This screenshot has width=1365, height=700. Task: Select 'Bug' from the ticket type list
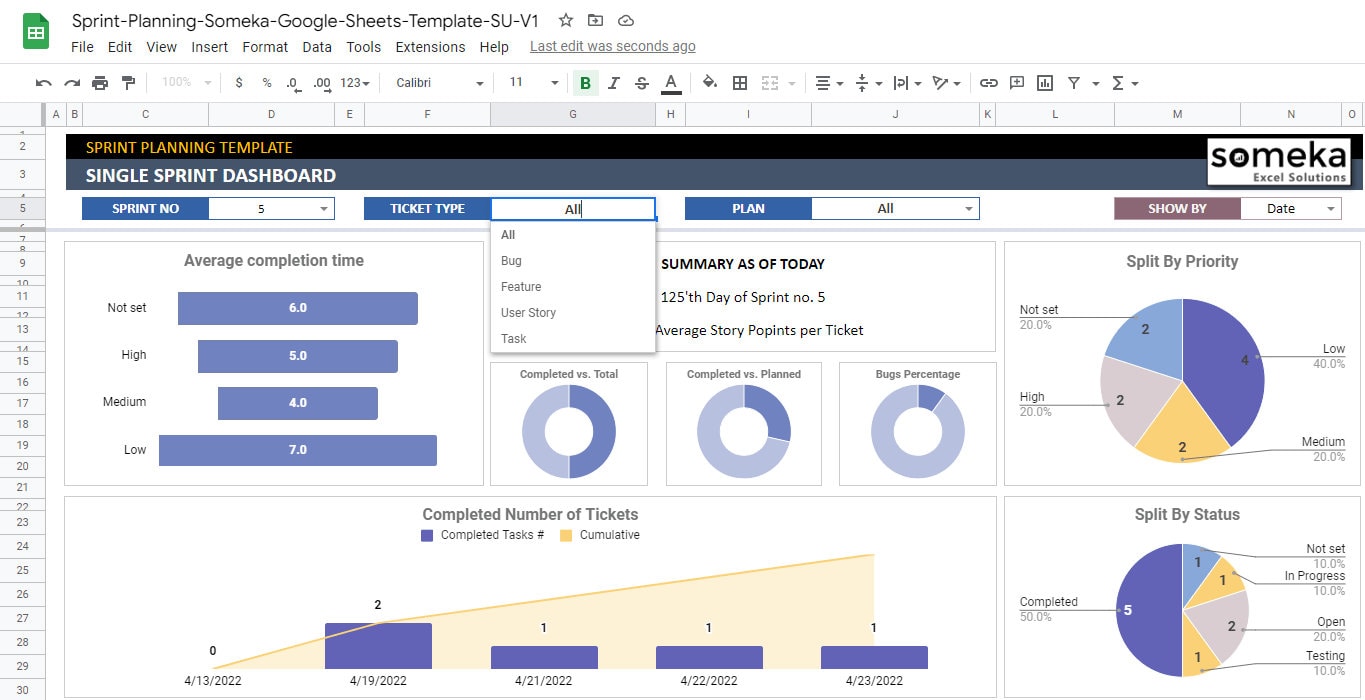[x=511, y=260]
